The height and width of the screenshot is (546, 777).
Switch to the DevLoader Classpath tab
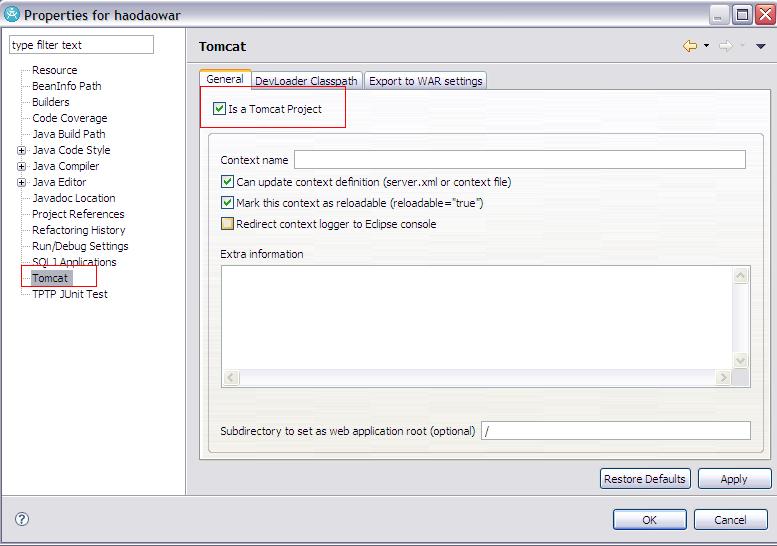pos(307,81)
